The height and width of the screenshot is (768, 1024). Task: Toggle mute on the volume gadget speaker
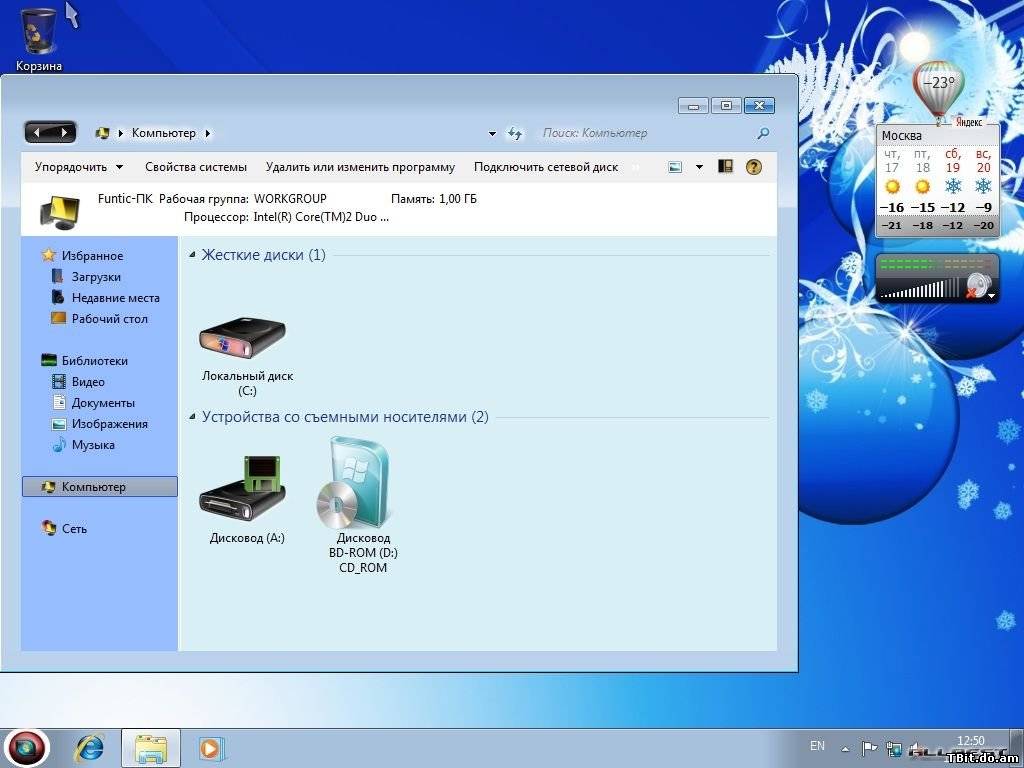tap(976, 286)
